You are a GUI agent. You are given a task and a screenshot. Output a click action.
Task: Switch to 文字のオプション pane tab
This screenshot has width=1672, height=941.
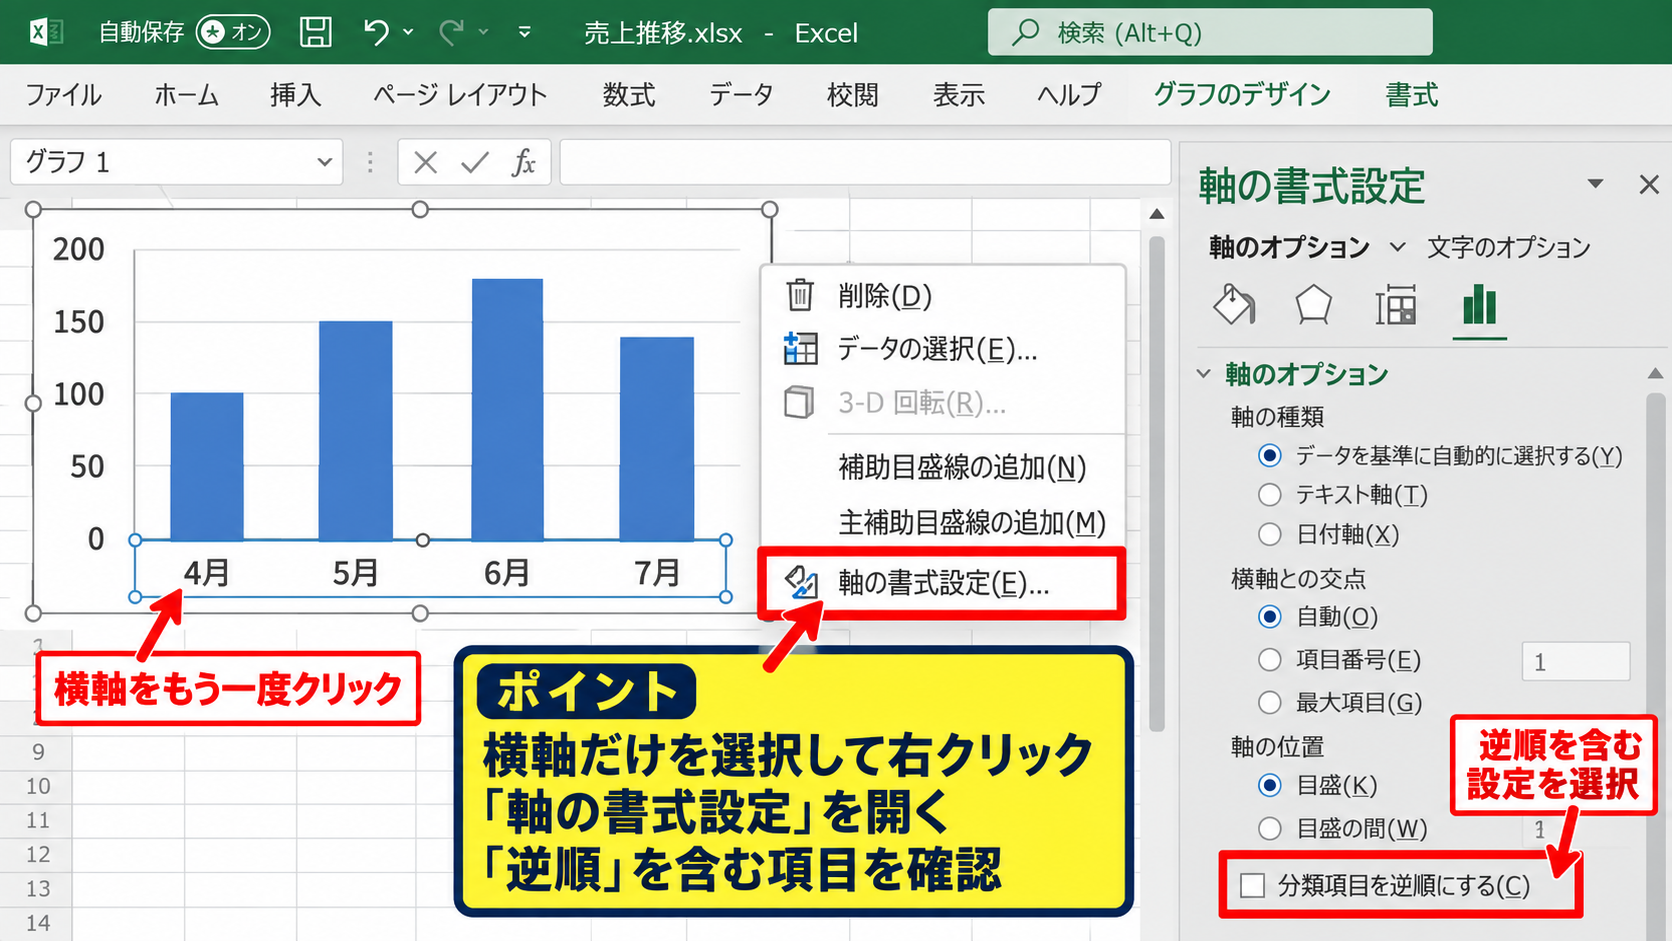(1509, 247)
